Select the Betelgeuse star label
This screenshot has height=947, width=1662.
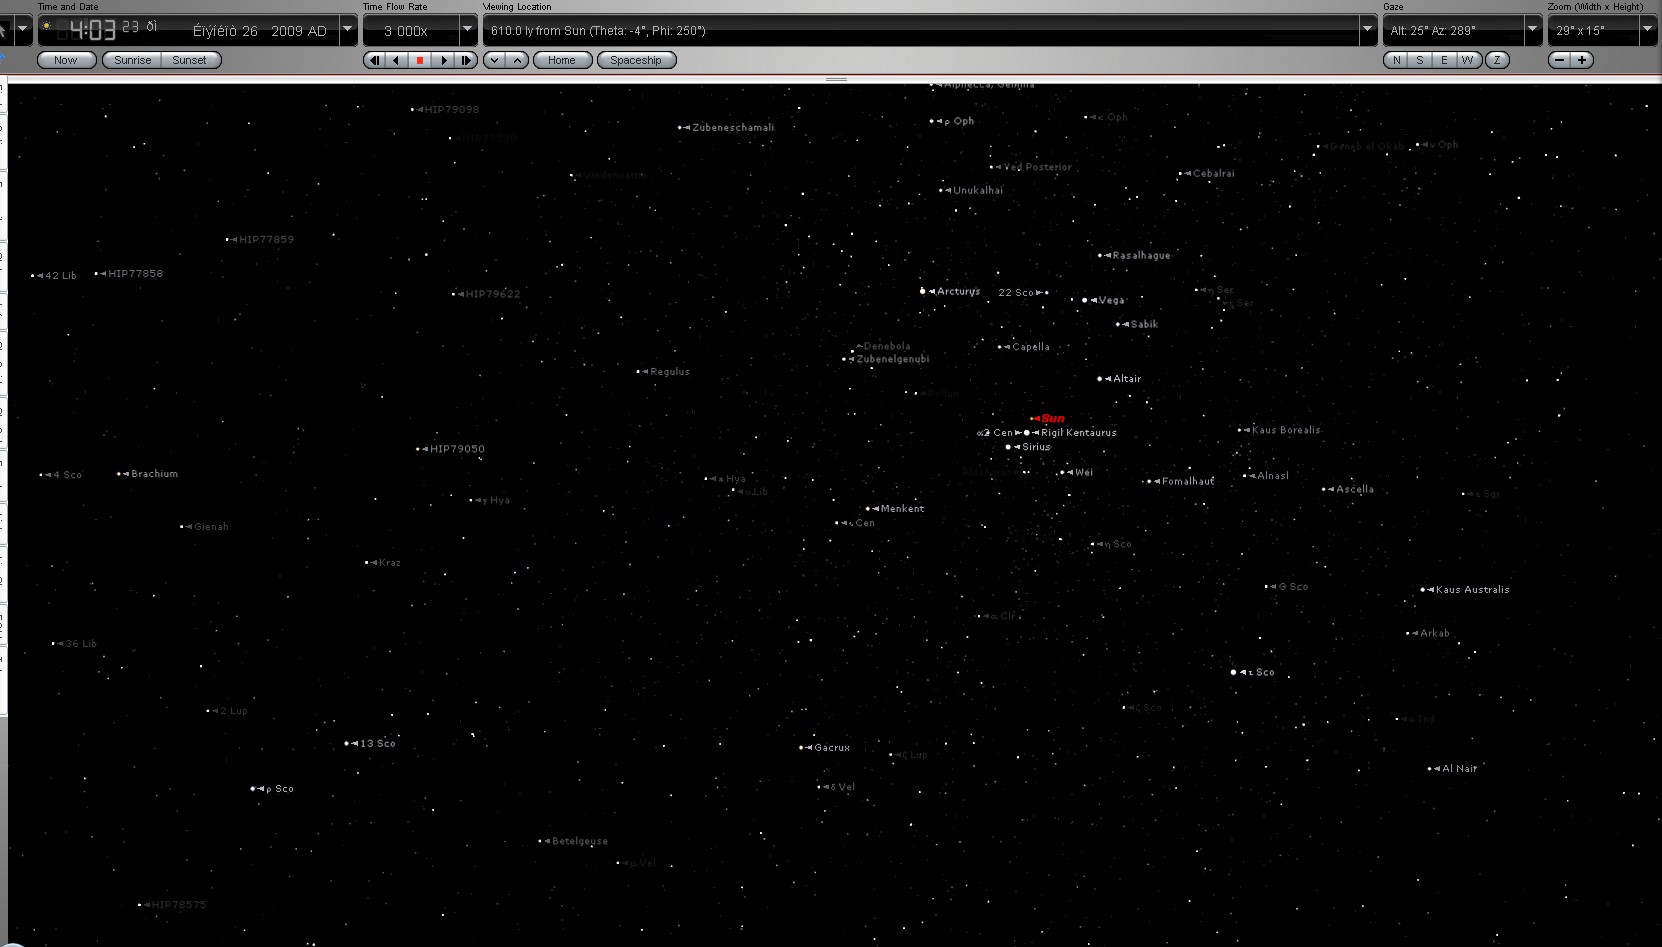tap(580, 841)
